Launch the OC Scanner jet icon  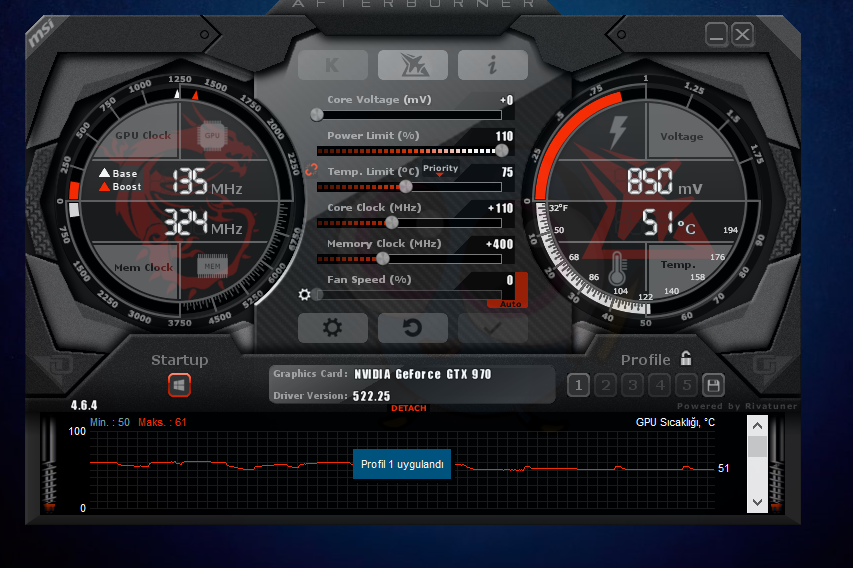413,65
